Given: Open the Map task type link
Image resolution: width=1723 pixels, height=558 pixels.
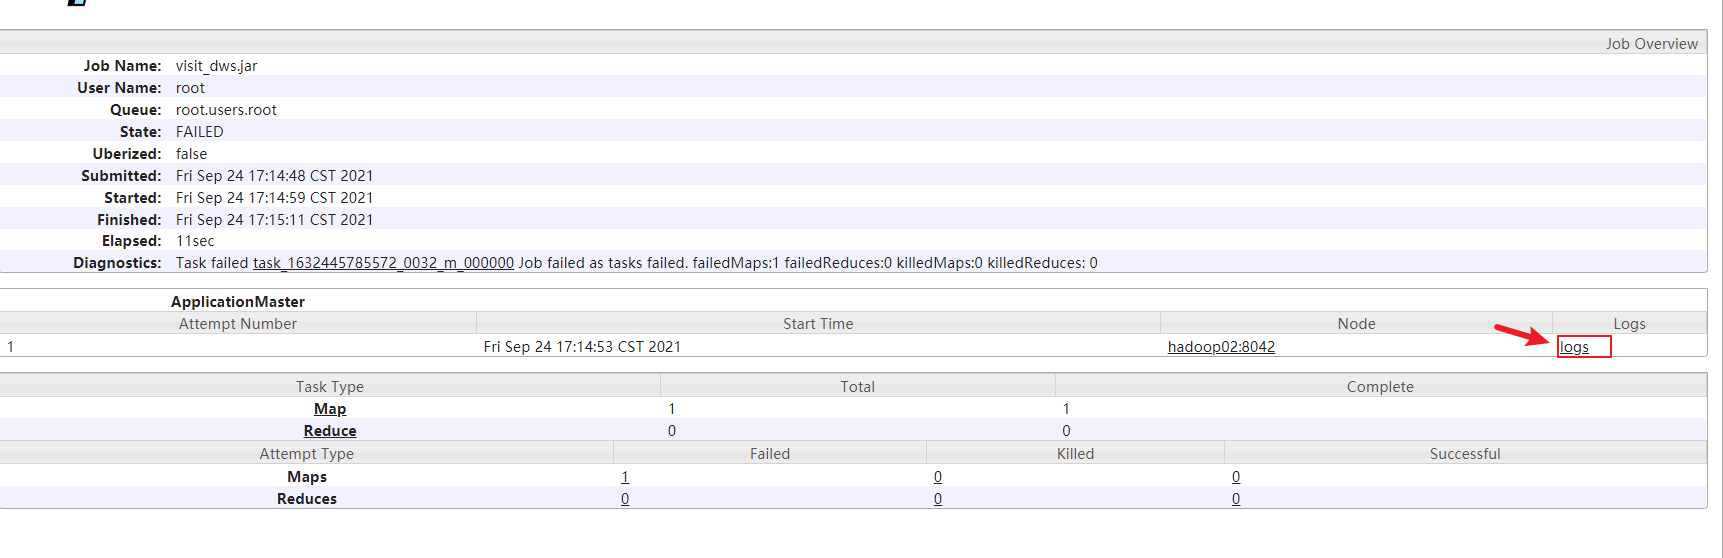Looking at the screenshot, I should (330, 409).
